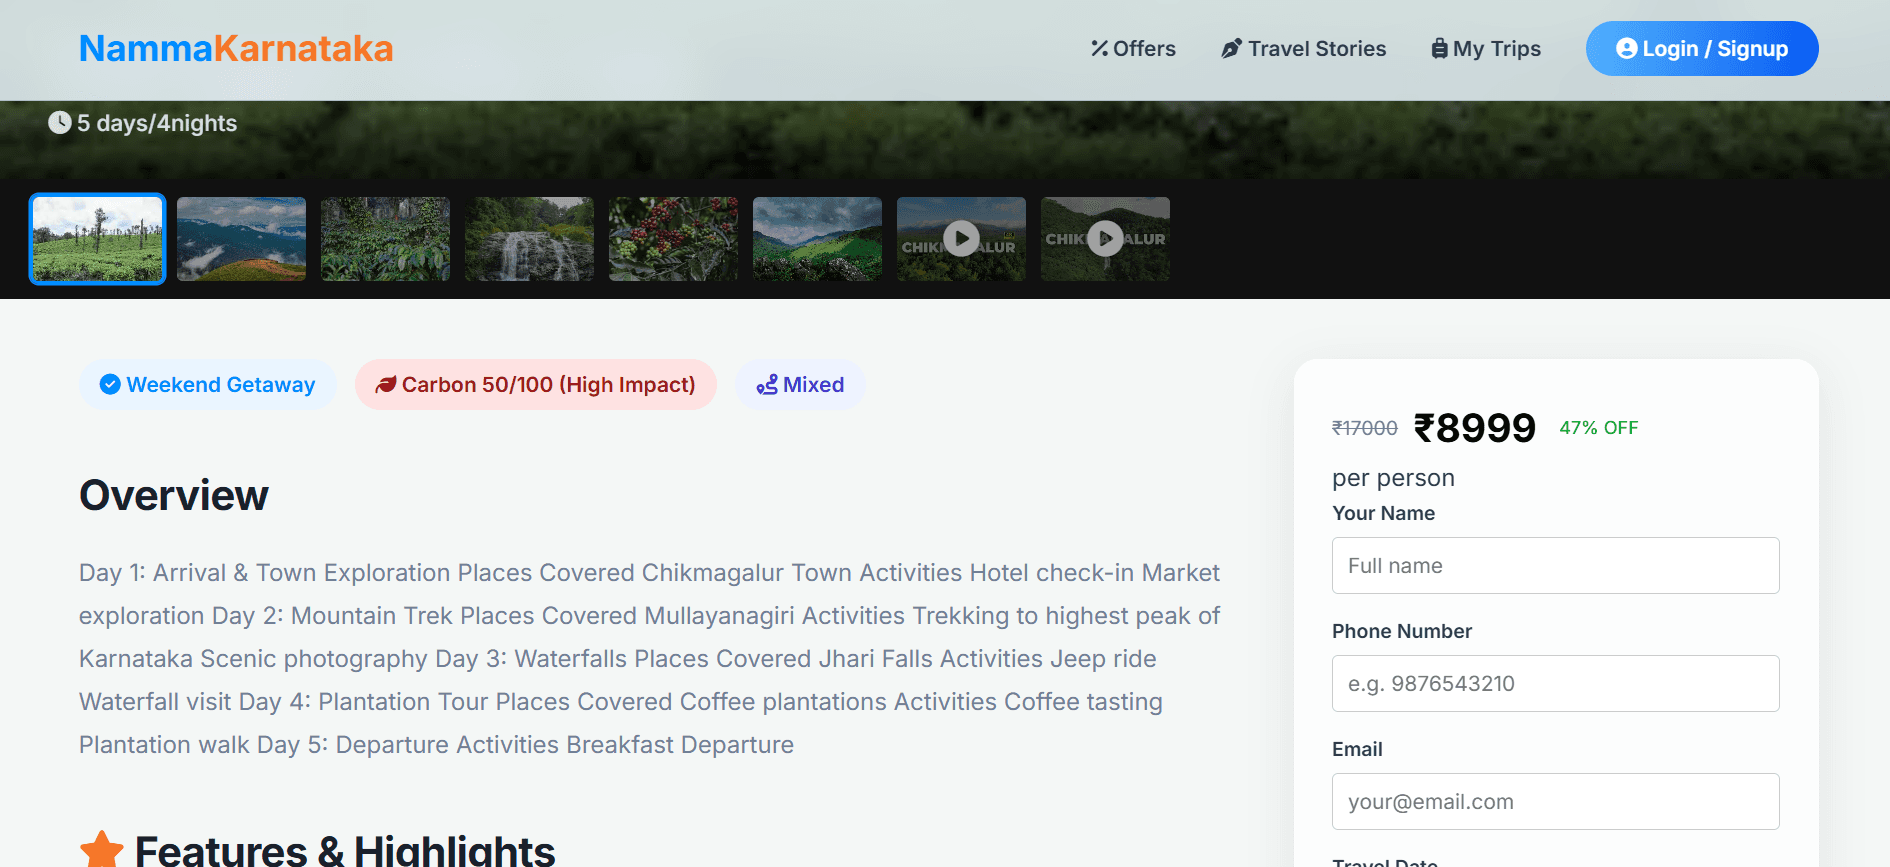Select the red coffee berries thumbnail
Image resolution: width=1890 pixels, height=867 pixels.
click(674, 239)
